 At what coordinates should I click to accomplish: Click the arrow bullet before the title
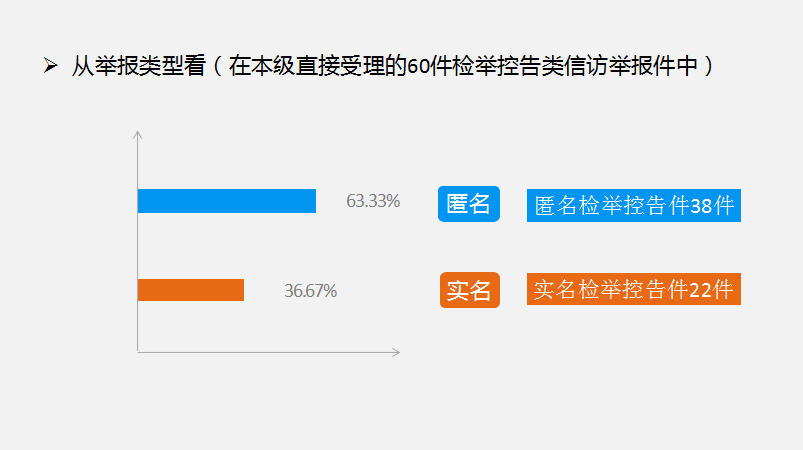coord(49,67)
